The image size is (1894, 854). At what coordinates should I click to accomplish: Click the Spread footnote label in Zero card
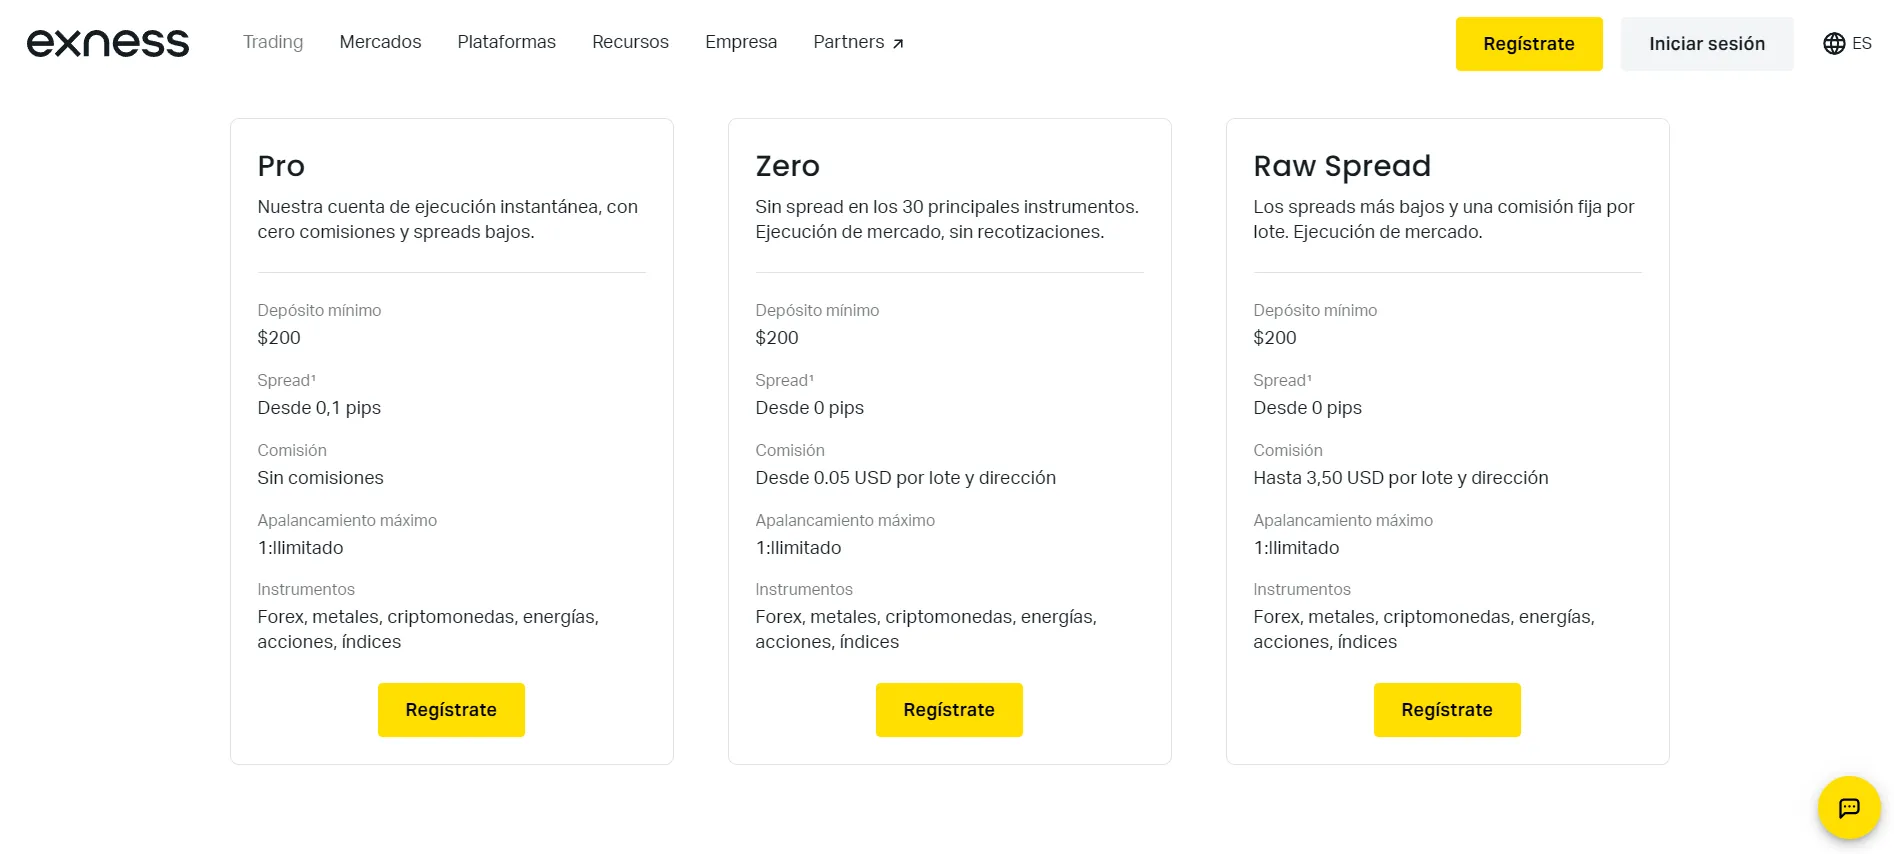coord(784,380)
